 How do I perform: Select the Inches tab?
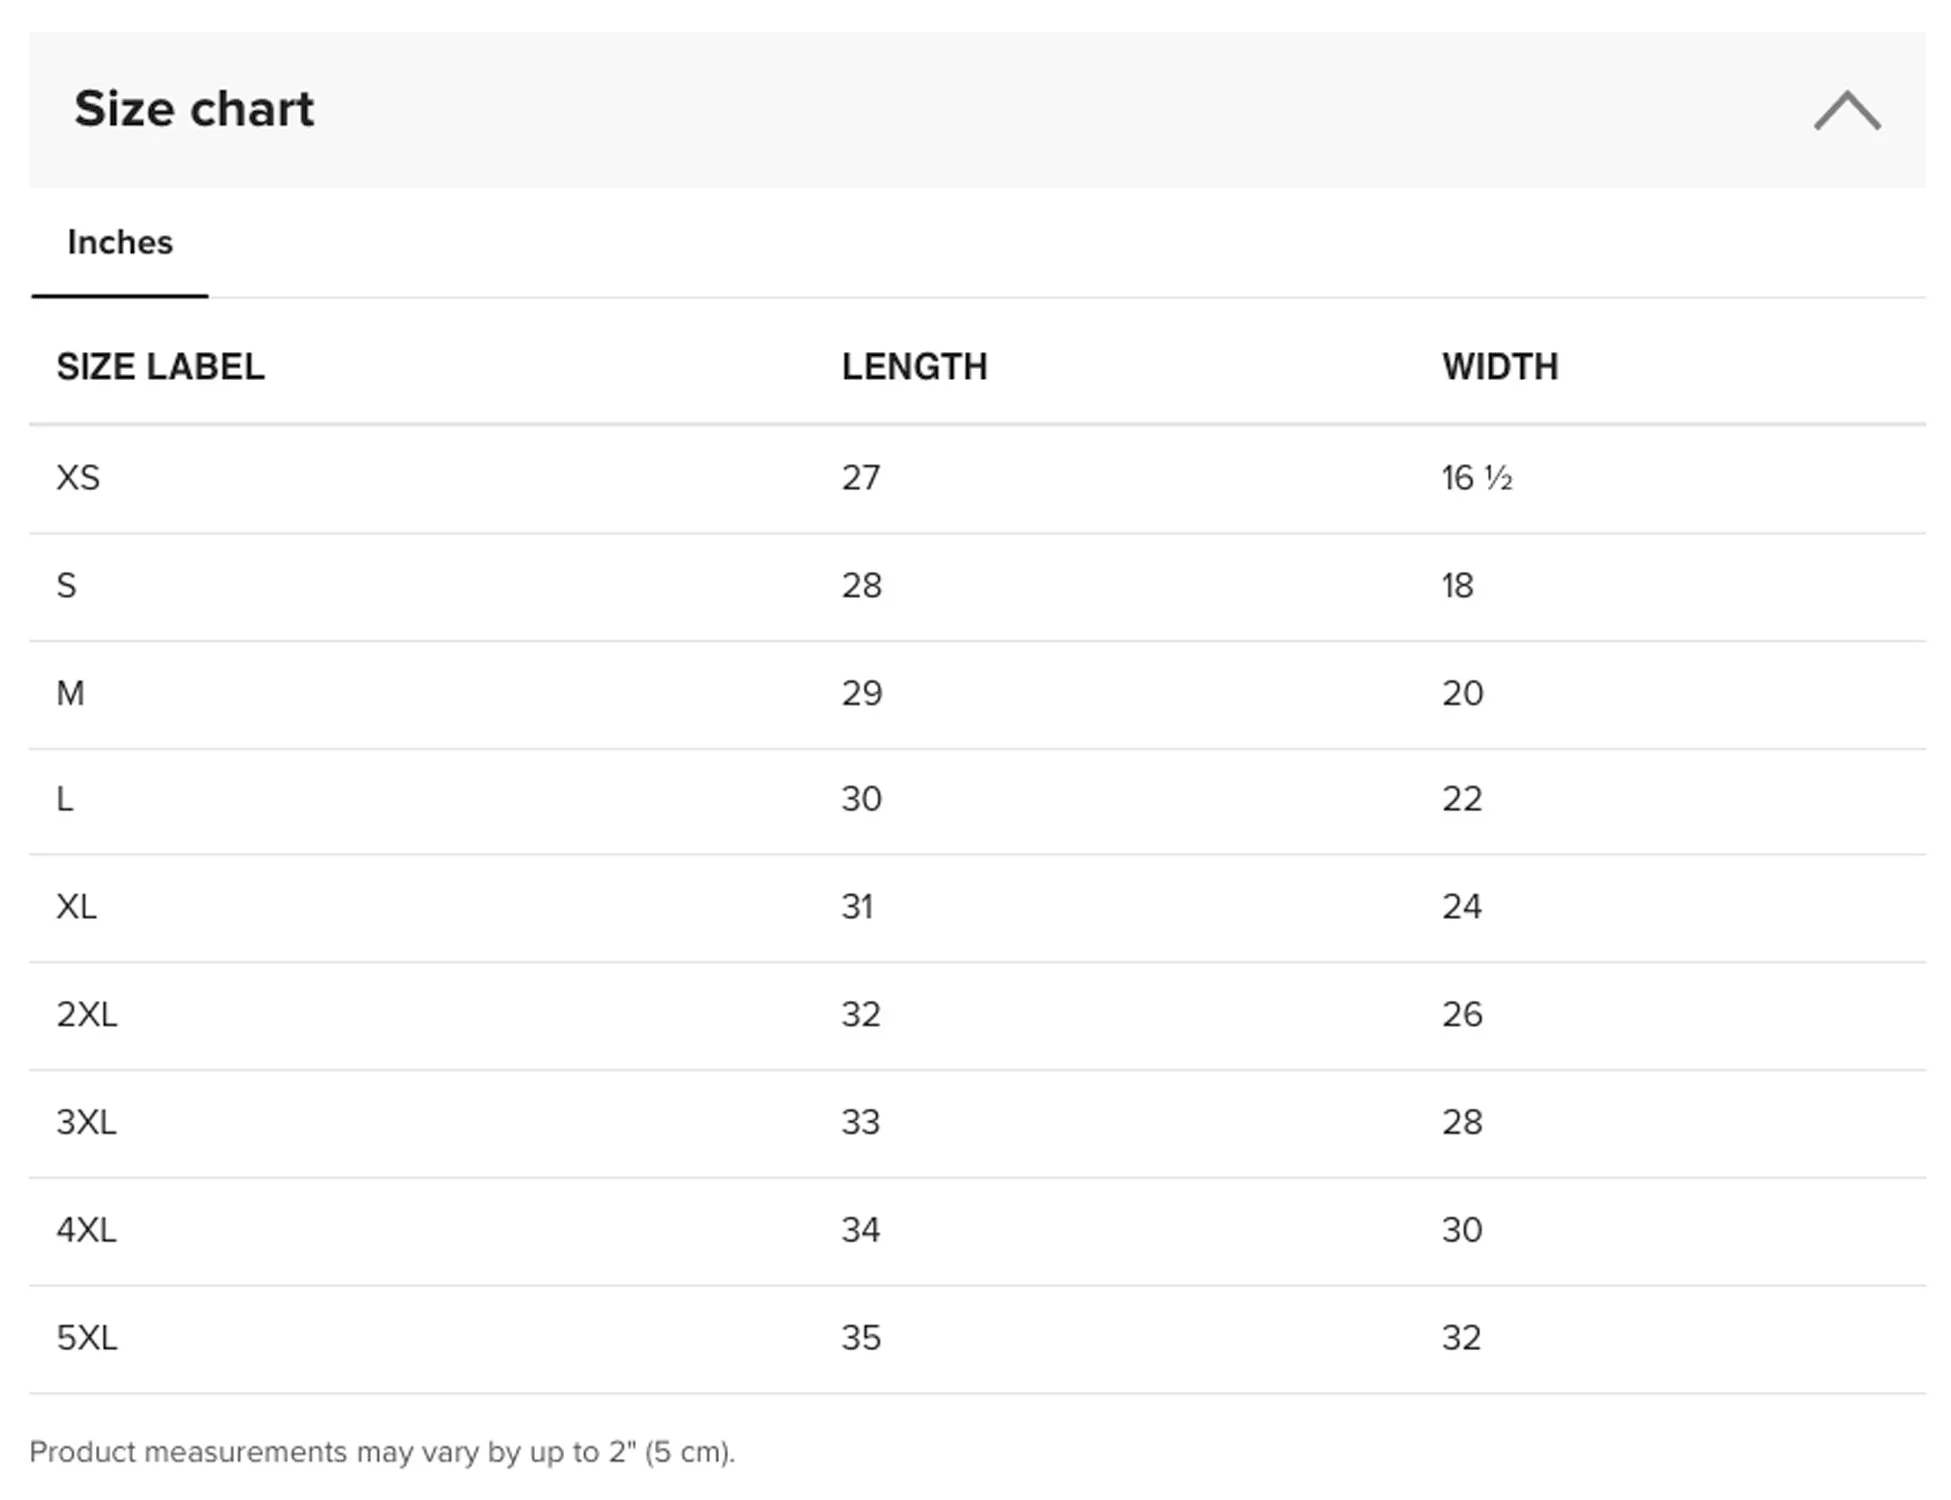pos(120,243)
